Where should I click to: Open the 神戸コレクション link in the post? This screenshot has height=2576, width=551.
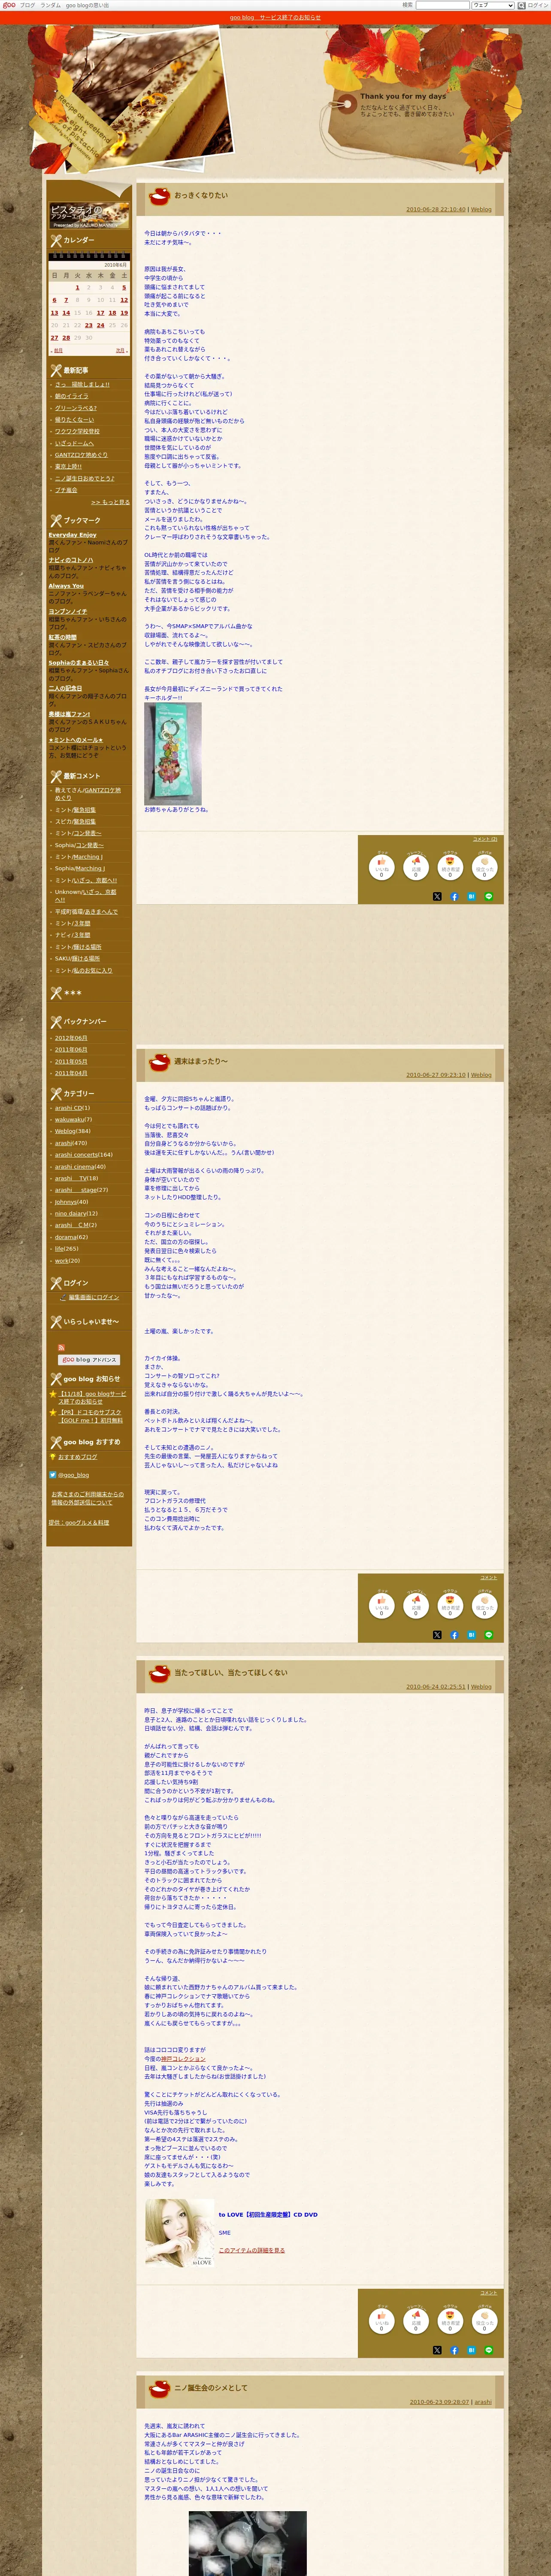pyautogui.click(x=183, y=2059)
